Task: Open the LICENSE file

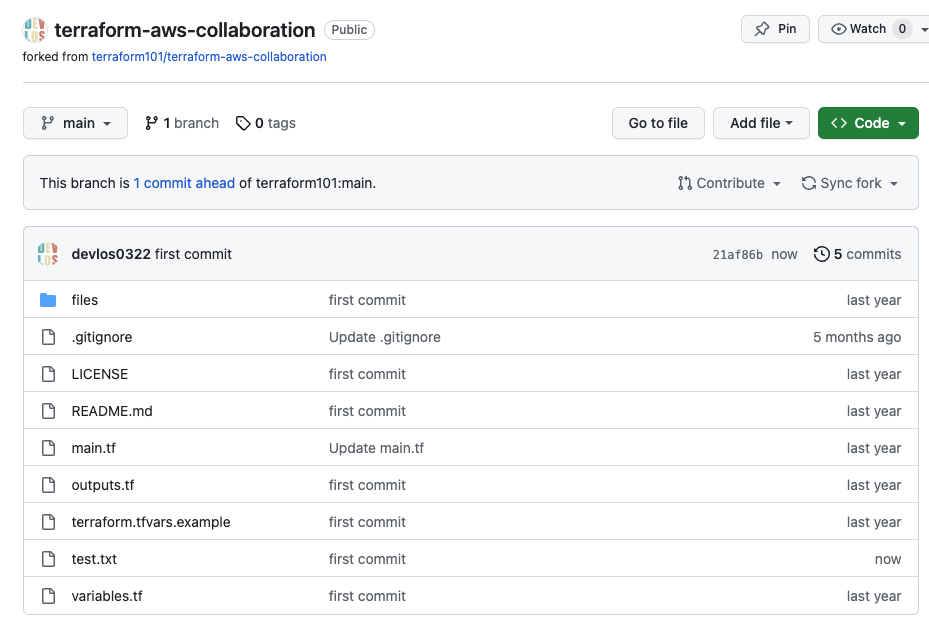Action: coord(100,374)
